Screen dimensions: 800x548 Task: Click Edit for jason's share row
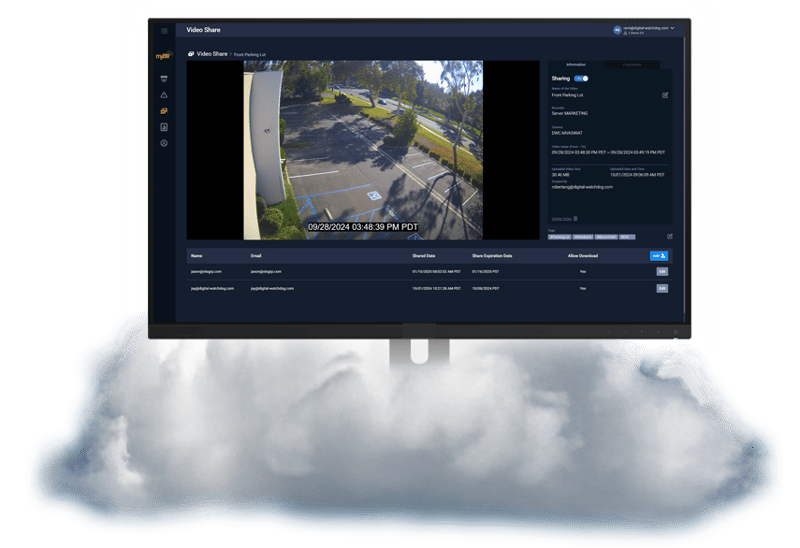pos(662,271)
